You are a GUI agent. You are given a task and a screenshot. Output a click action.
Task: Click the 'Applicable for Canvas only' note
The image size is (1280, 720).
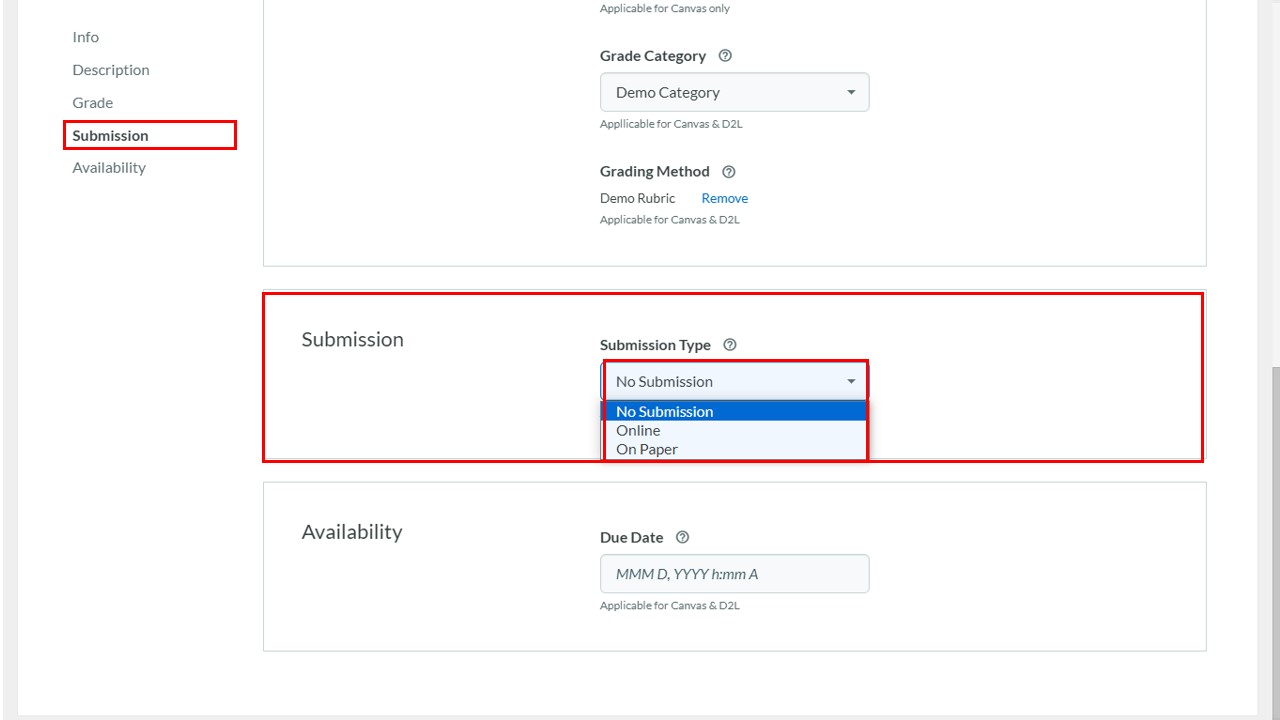665,9
